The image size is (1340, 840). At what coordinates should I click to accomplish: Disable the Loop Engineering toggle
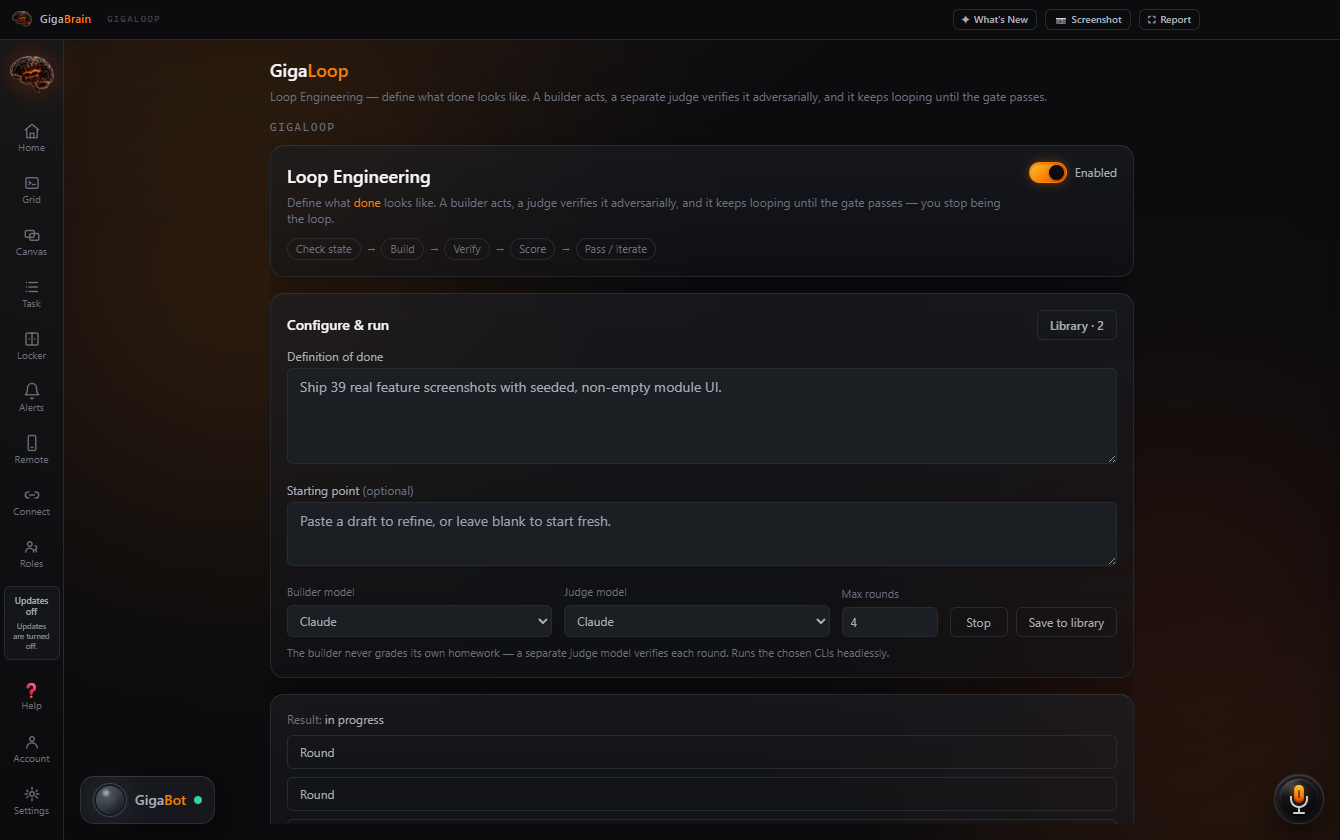pos(1048,173)
